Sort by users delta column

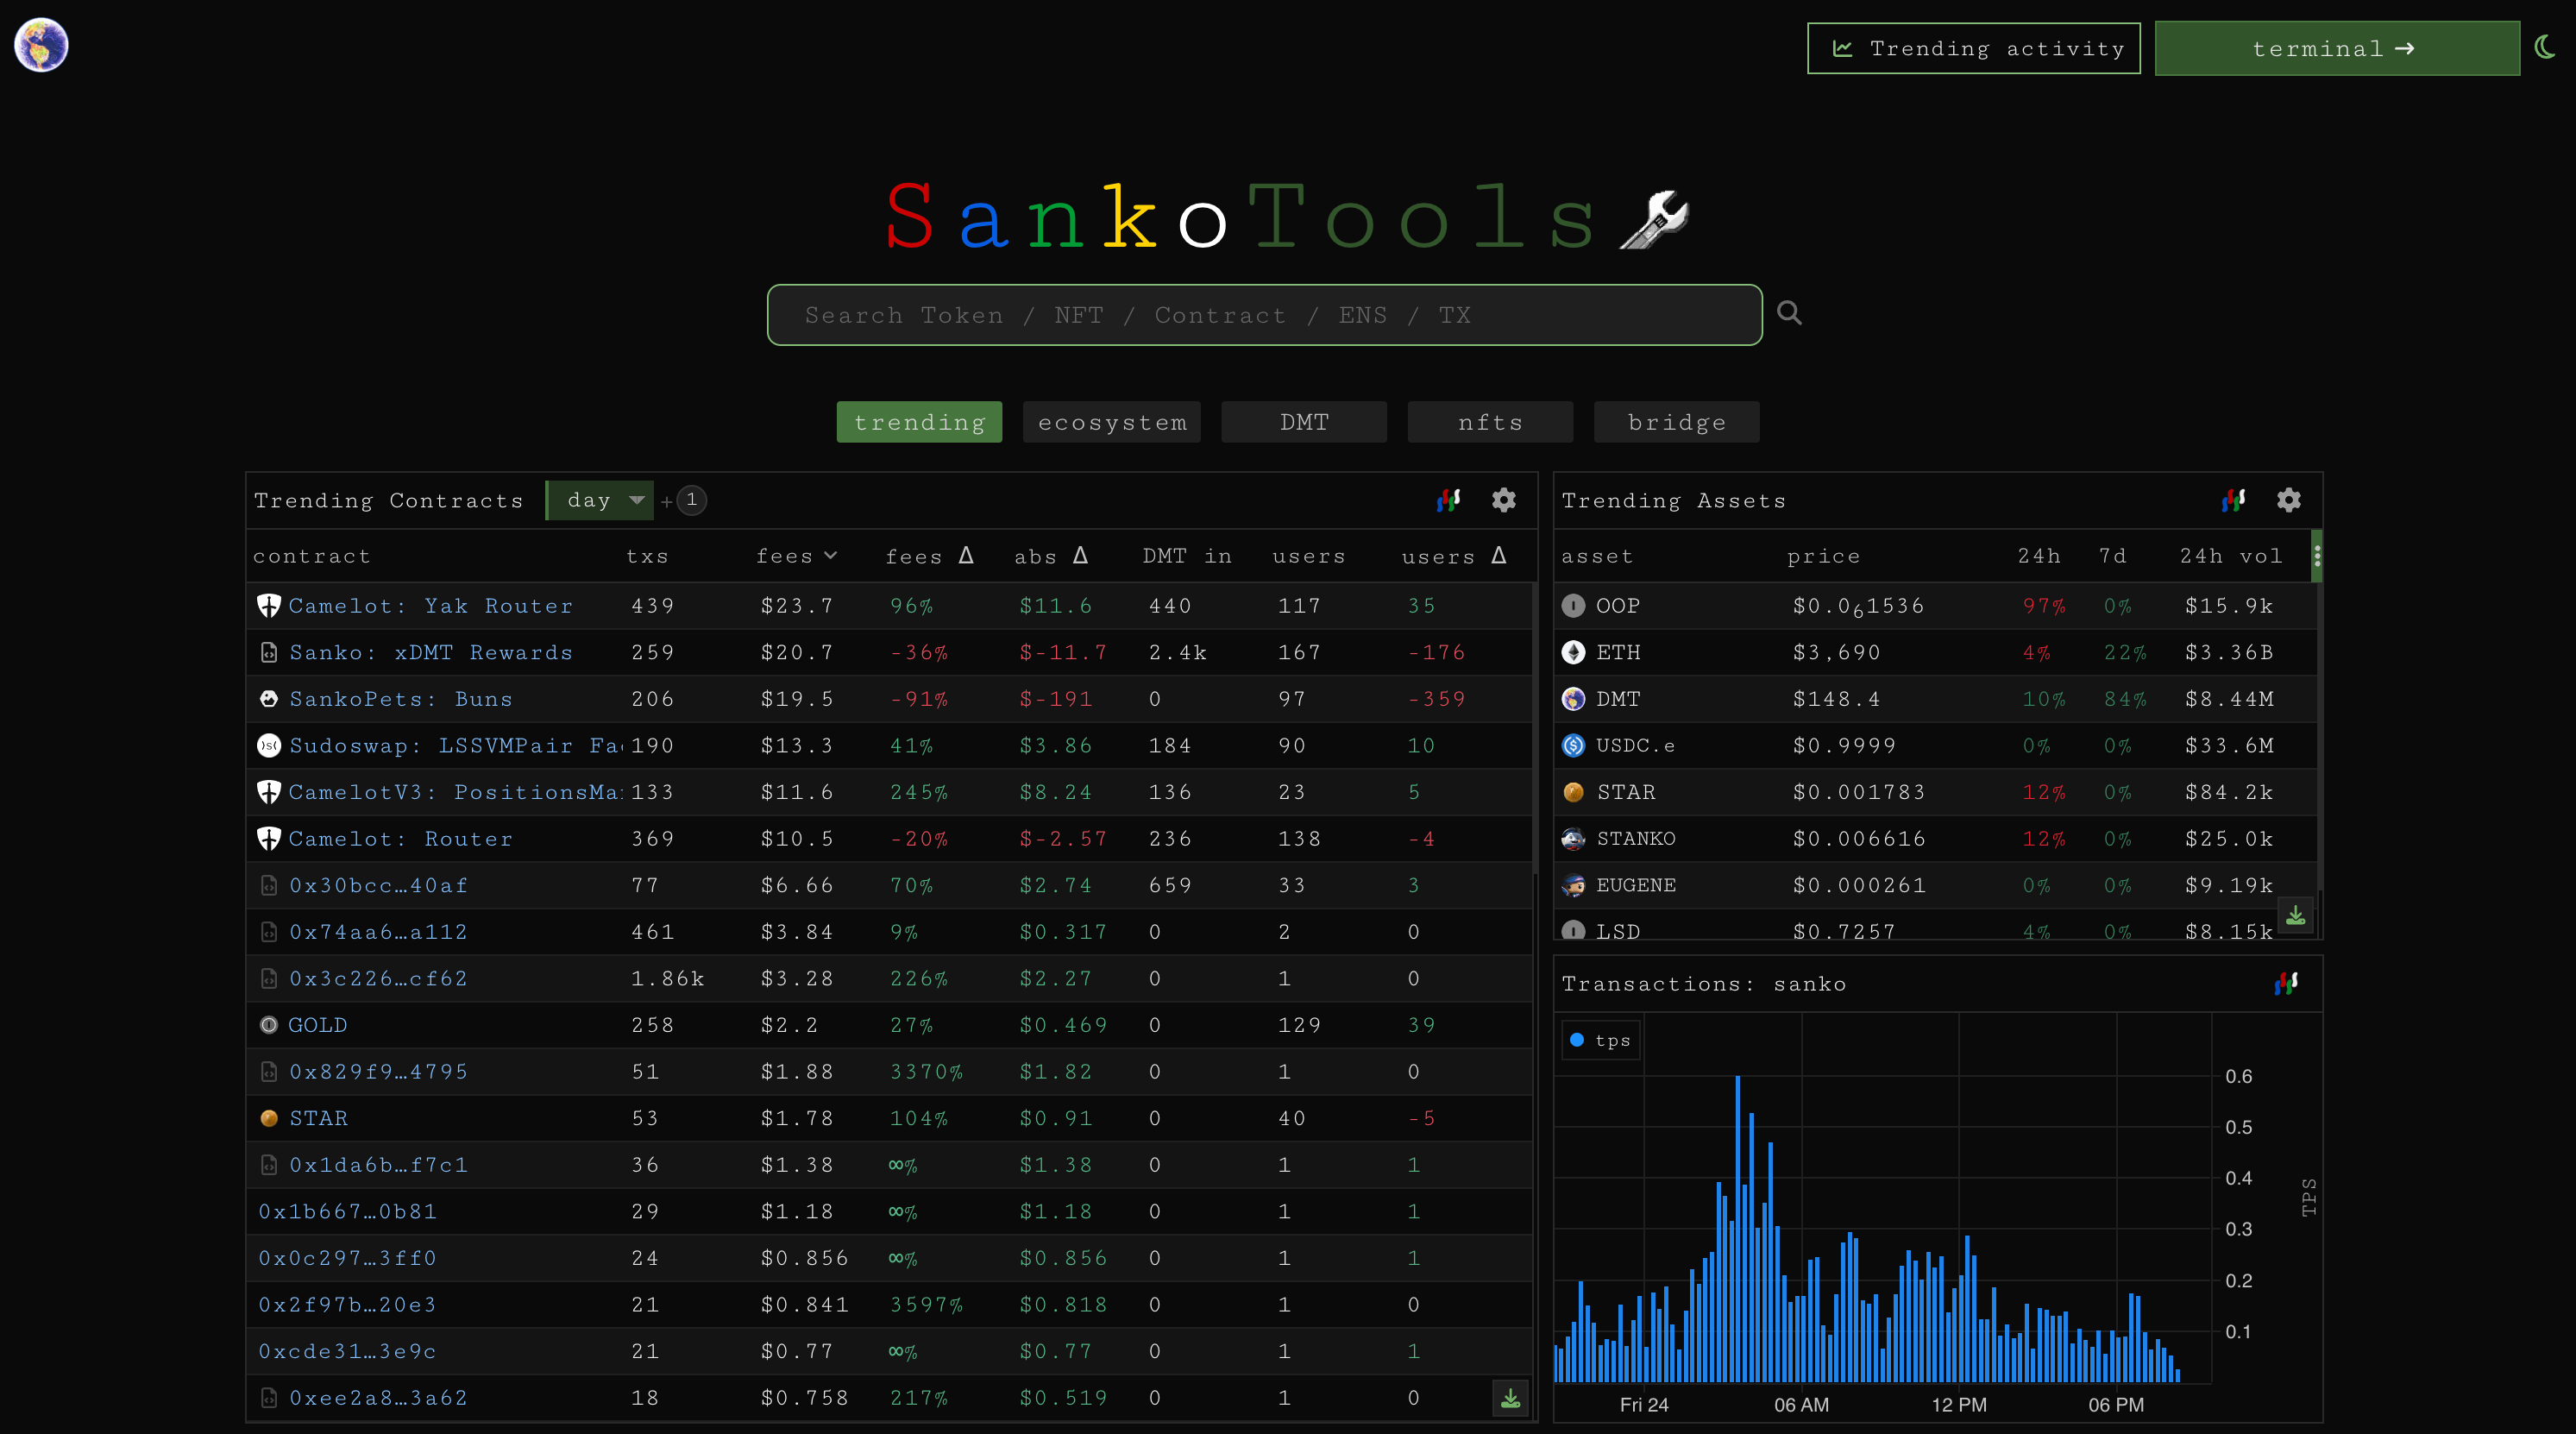pos(1454,556)
